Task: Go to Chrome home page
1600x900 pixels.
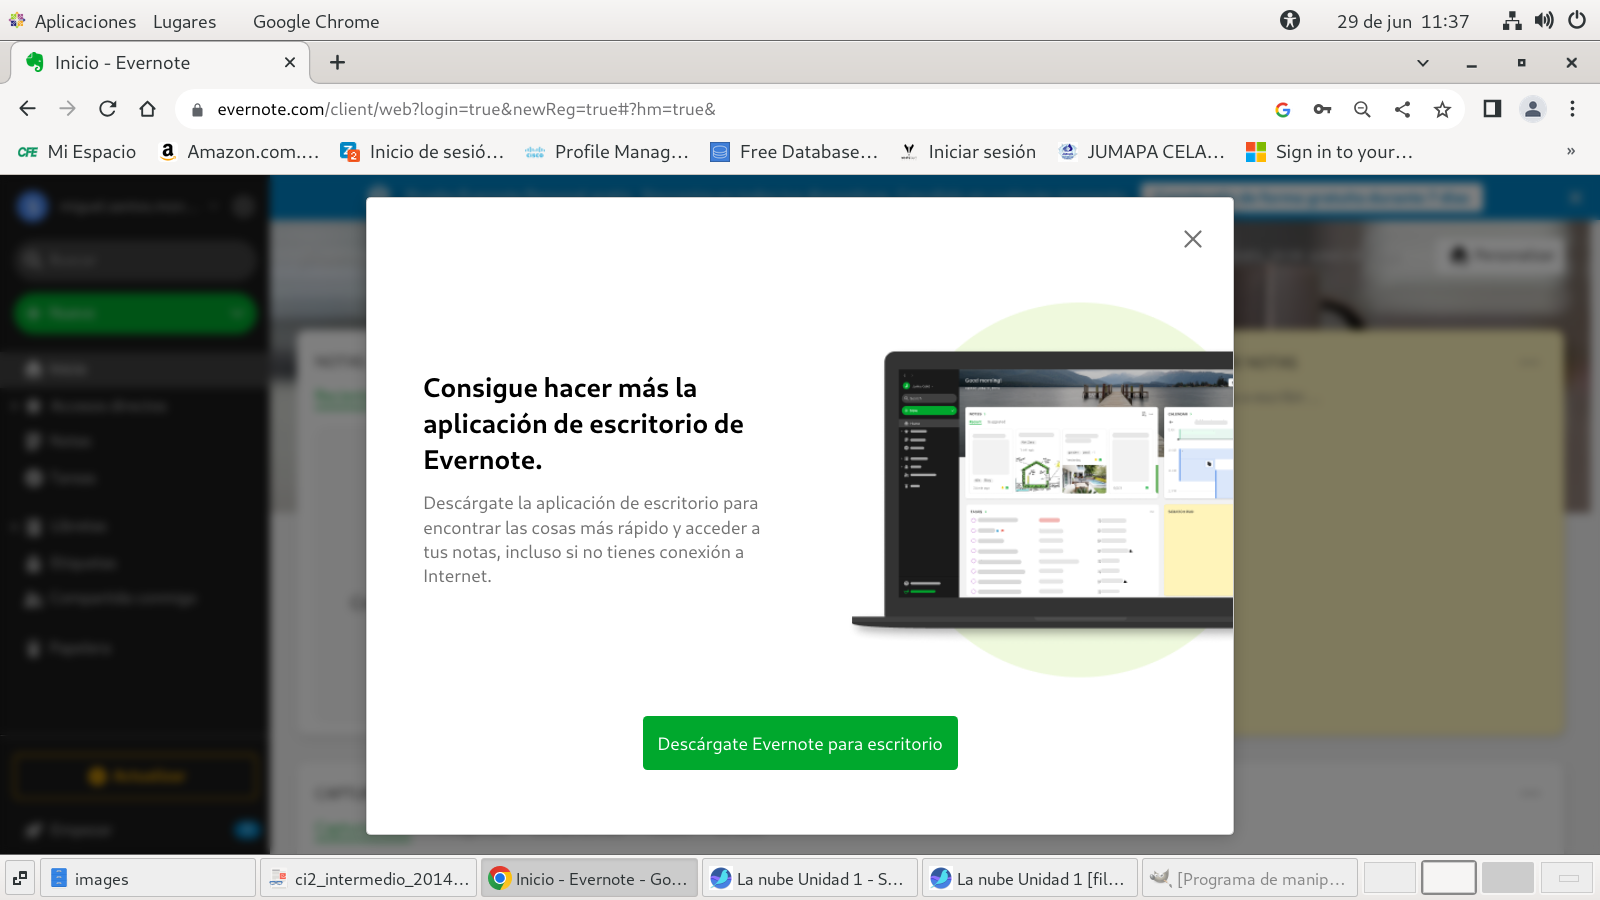Action: click(148, 109)
